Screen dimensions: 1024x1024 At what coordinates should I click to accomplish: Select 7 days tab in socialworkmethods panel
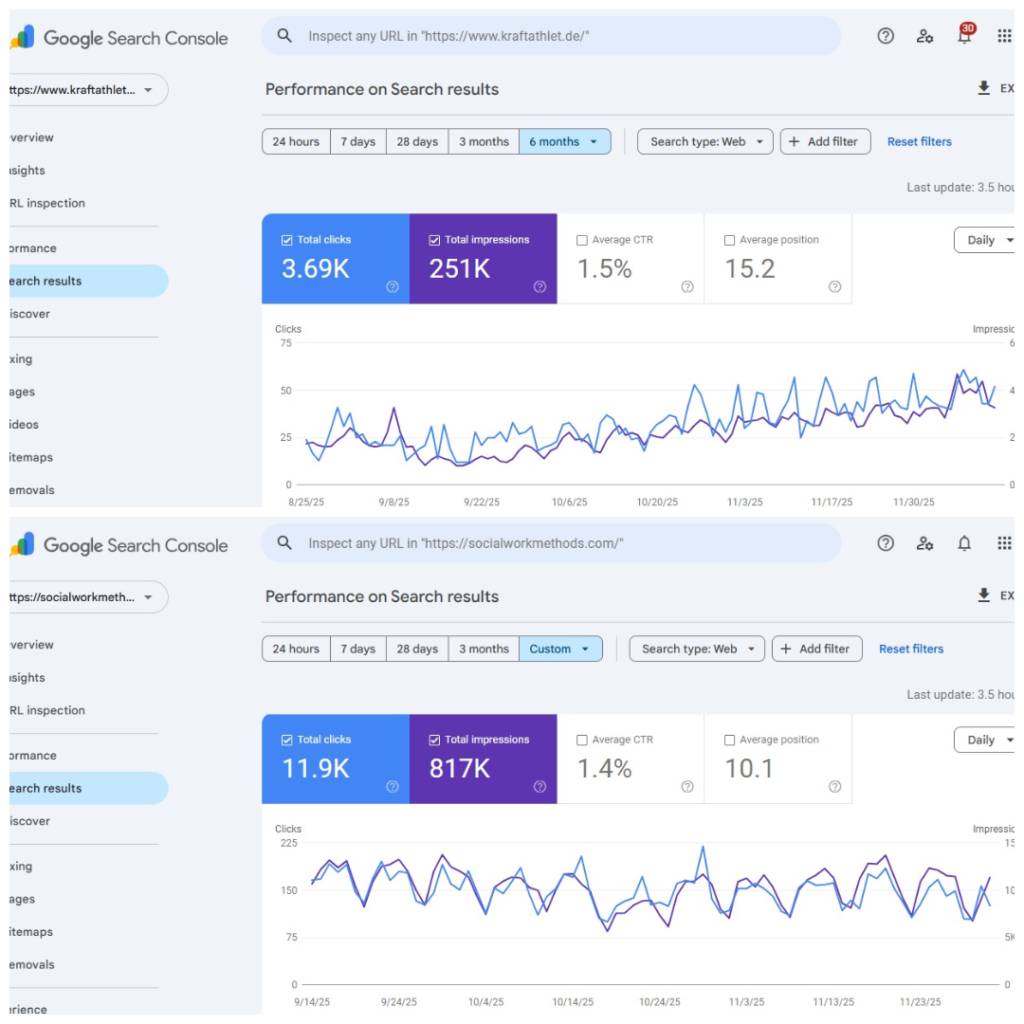pos(357,649)
